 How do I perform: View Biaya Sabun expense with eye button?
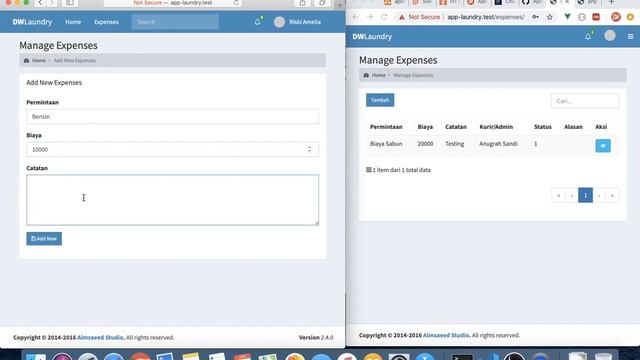tap(603, 146)
